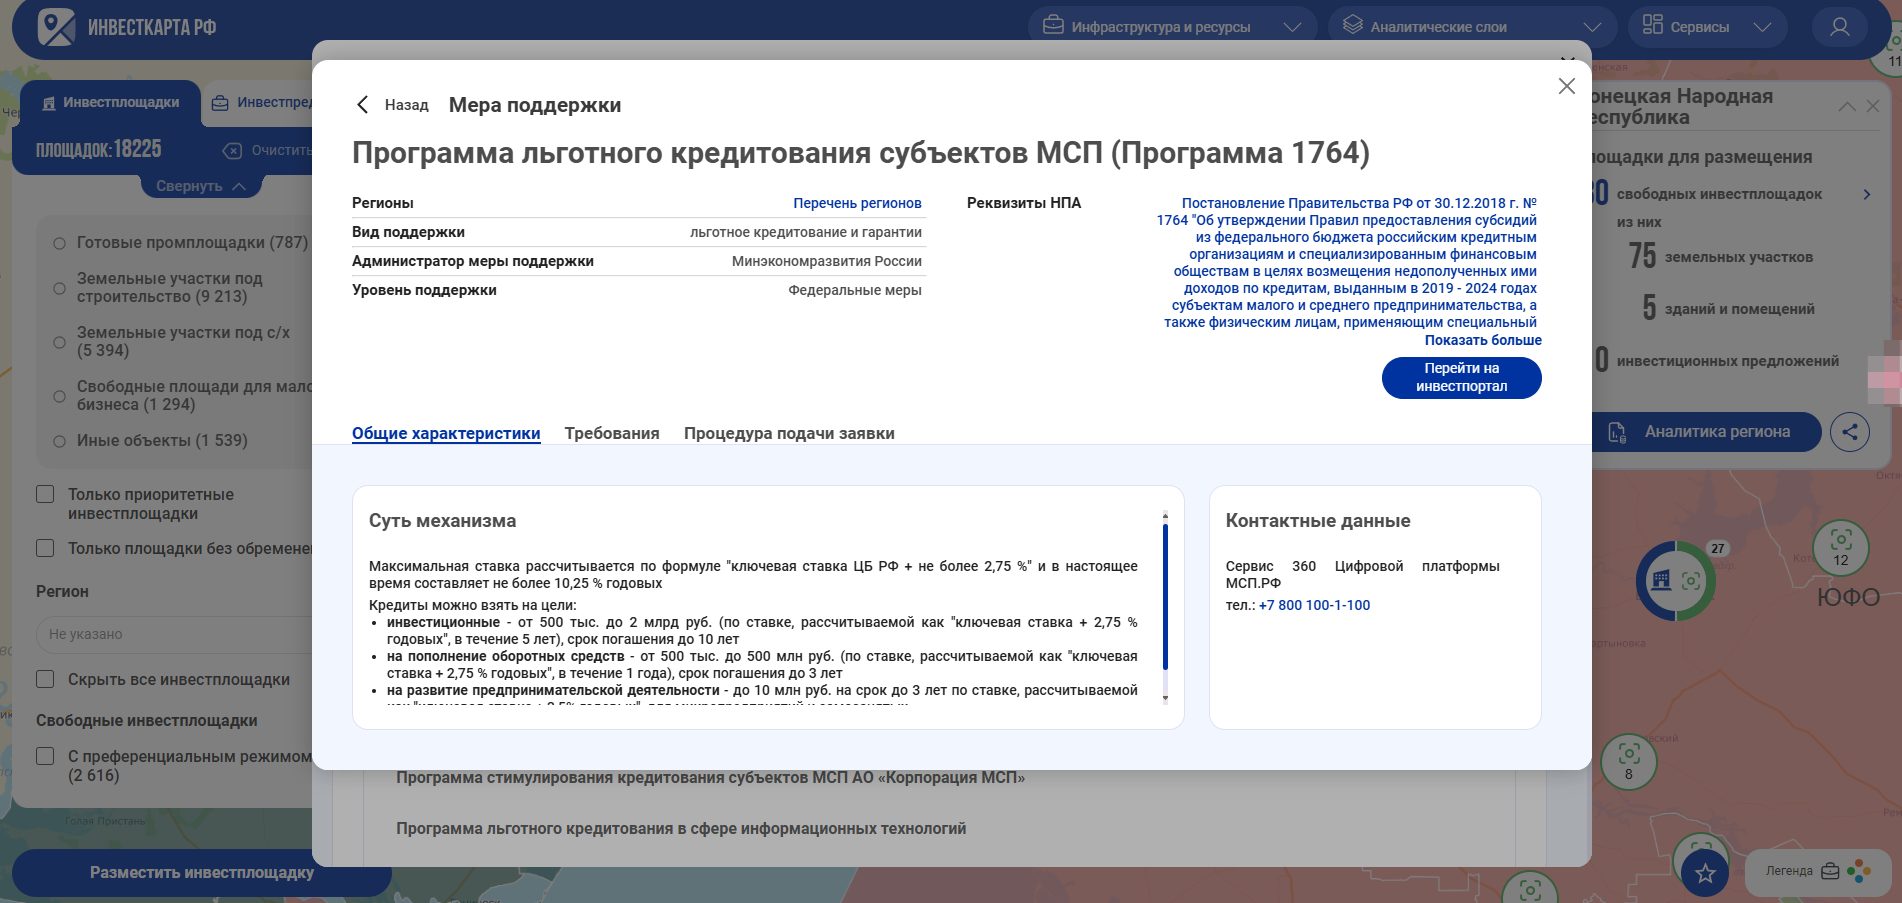Click Очистить filters text

tap(281, 151)
